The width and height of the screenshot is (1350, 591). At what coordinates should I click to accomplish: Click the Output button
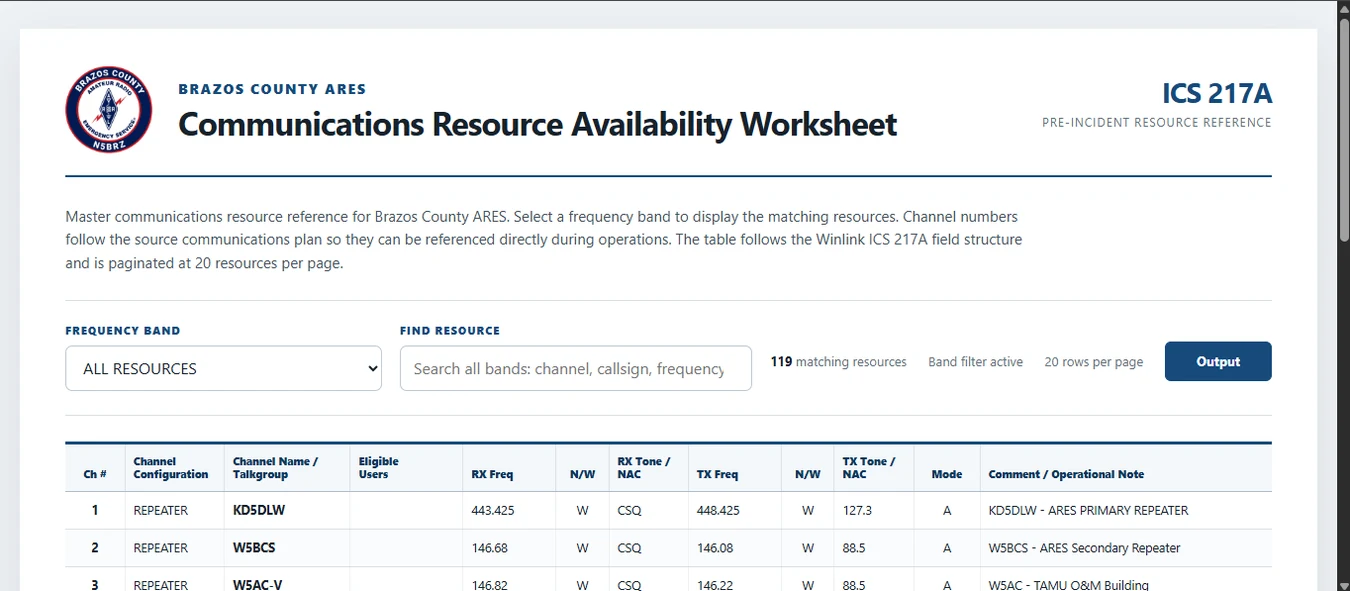tap(1218, 362)
